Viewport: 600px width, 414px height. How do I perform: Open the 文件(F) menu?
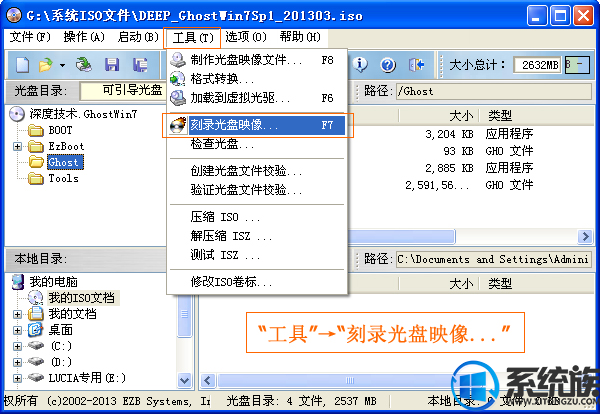click(x=30, y=37)
